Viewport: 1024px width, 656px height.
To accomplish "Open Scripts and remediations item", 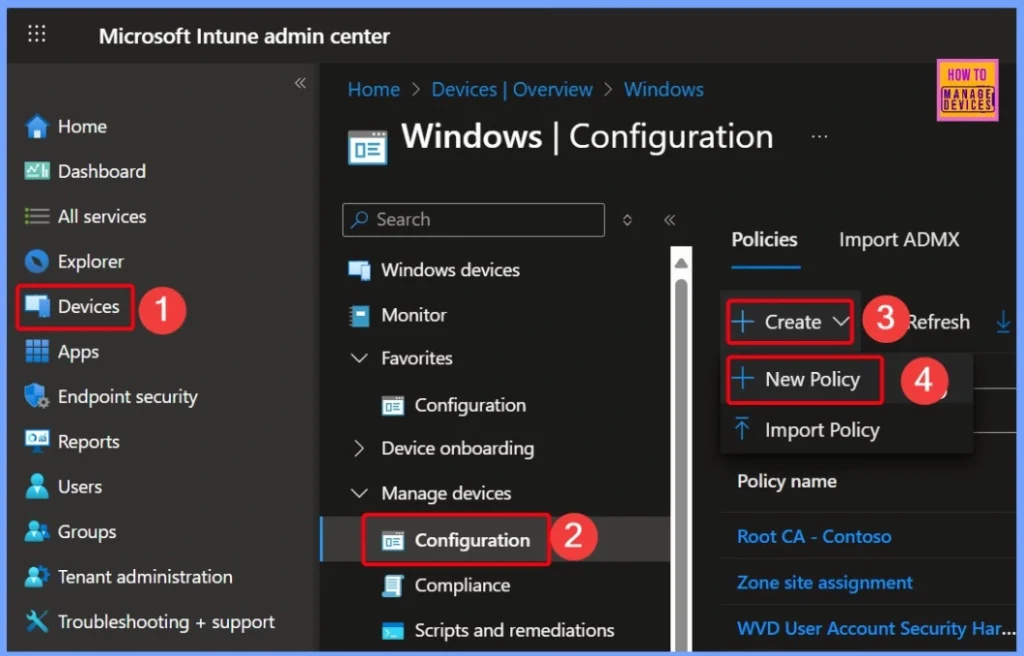I will [x=514, y=631].
